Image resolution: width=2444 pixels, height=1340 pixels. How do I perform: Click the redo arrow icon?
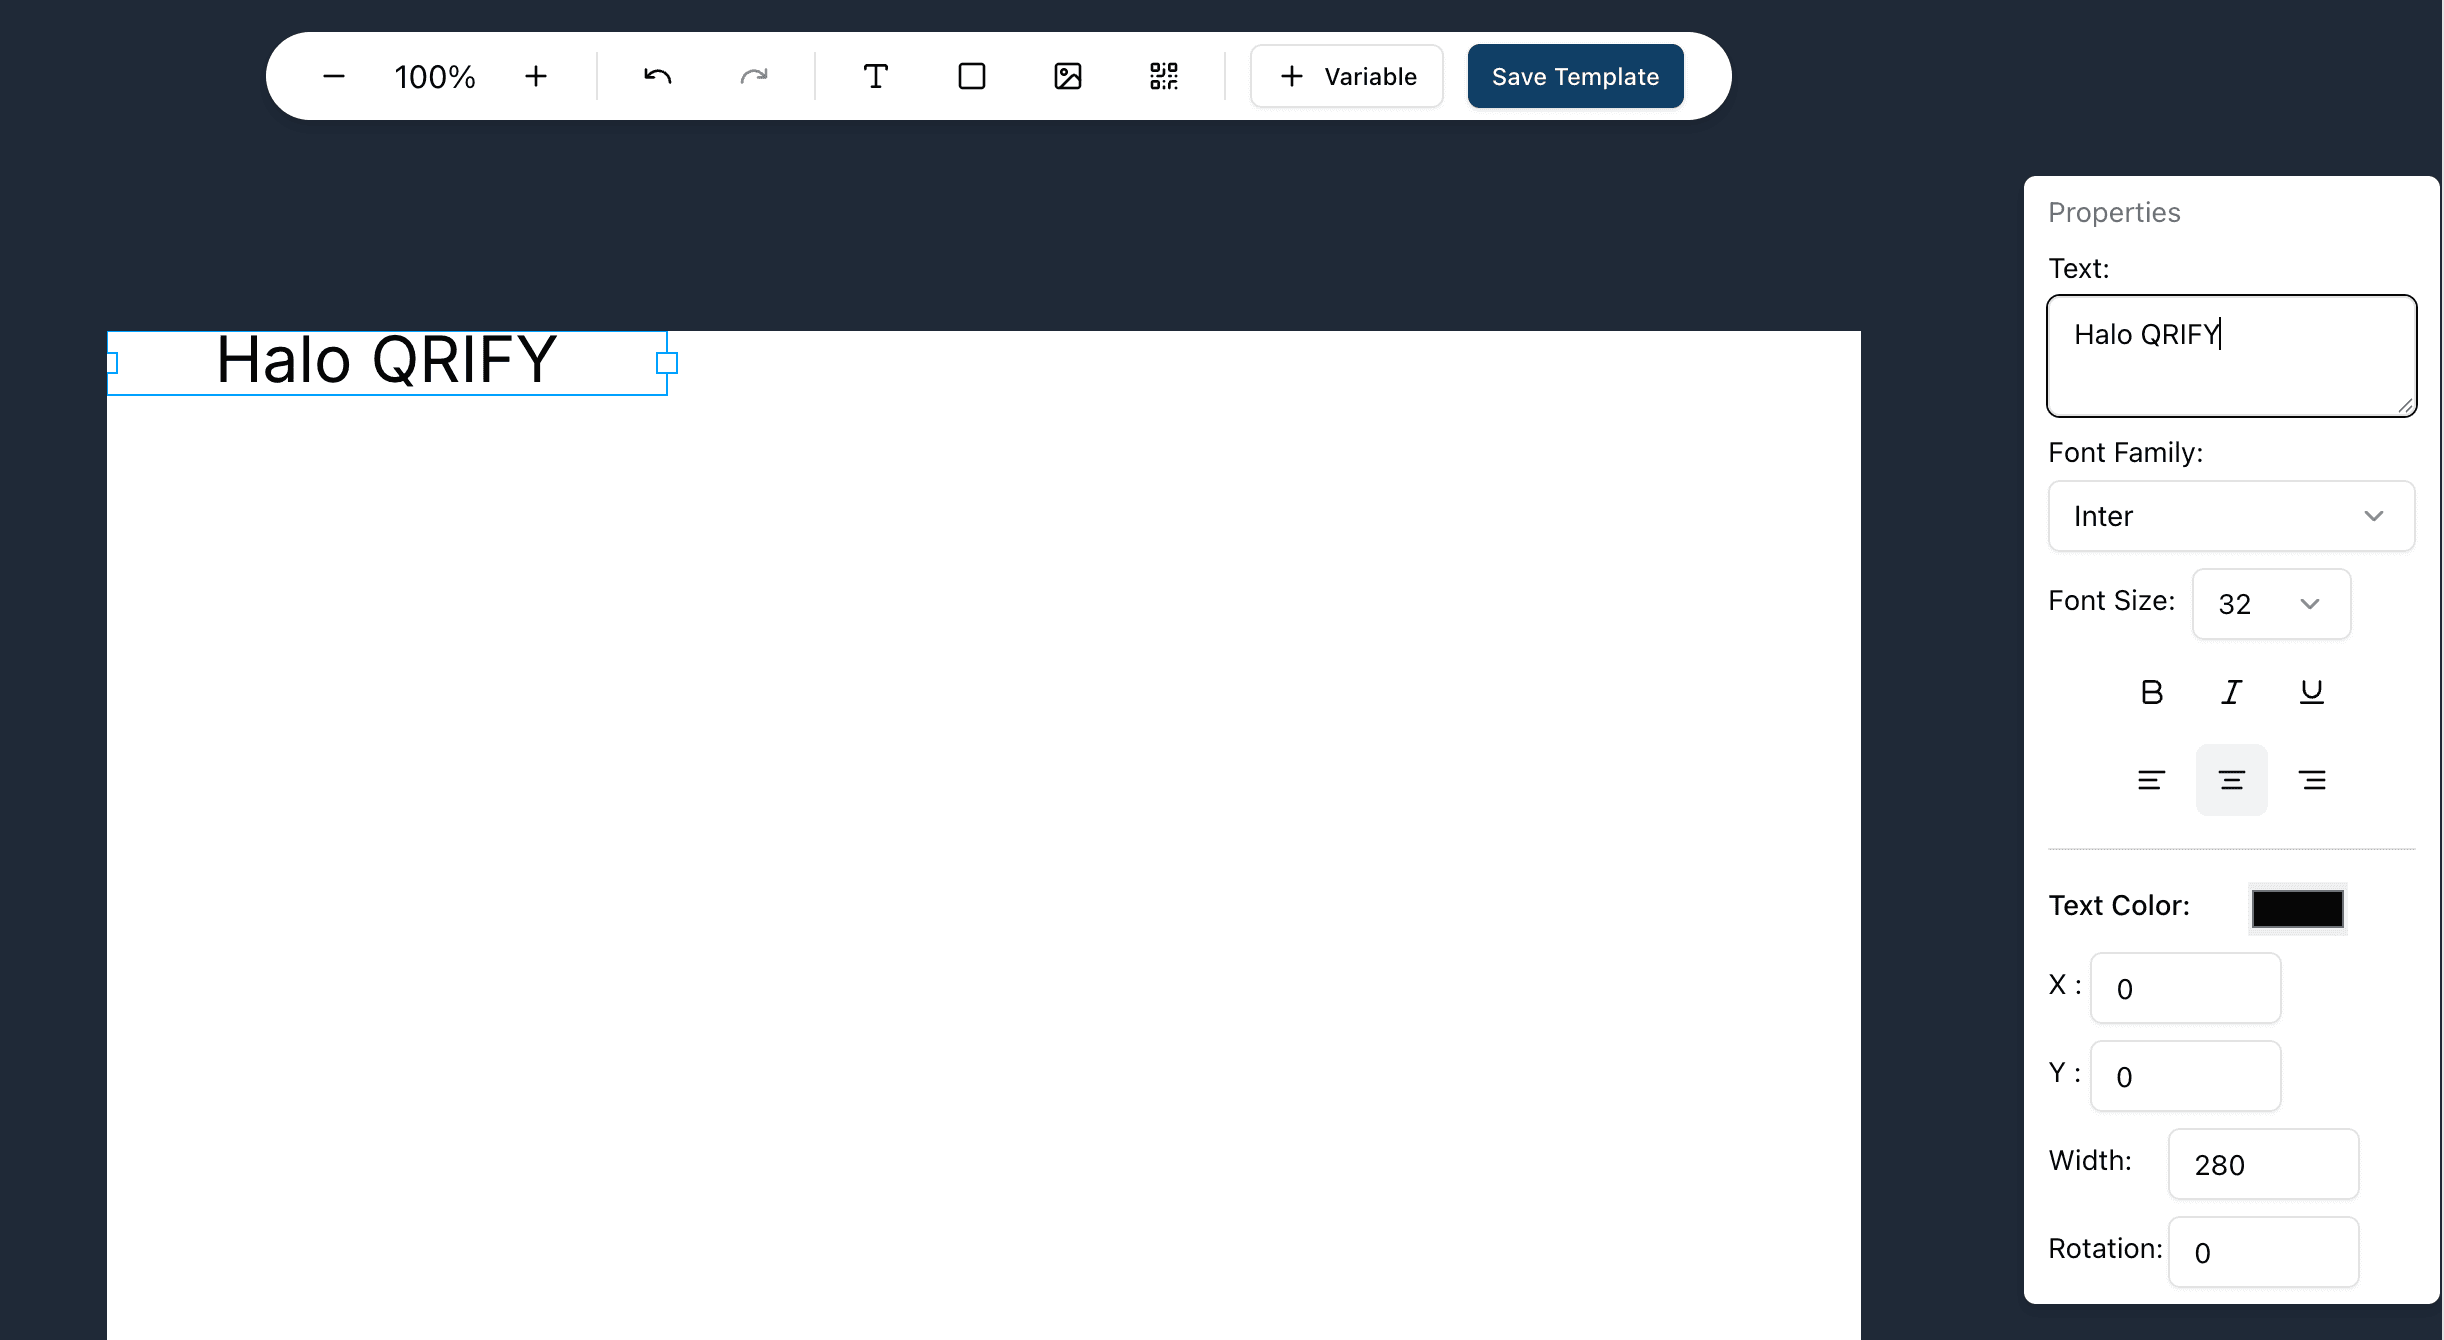(753, 76)
